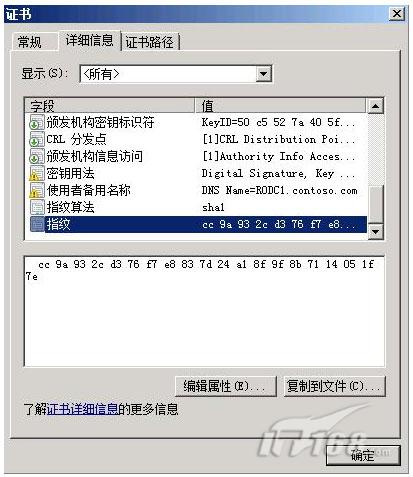Screen dimensions: 413x477
Task: Sort by the 字段 column header
Action: tap(110, 106)
